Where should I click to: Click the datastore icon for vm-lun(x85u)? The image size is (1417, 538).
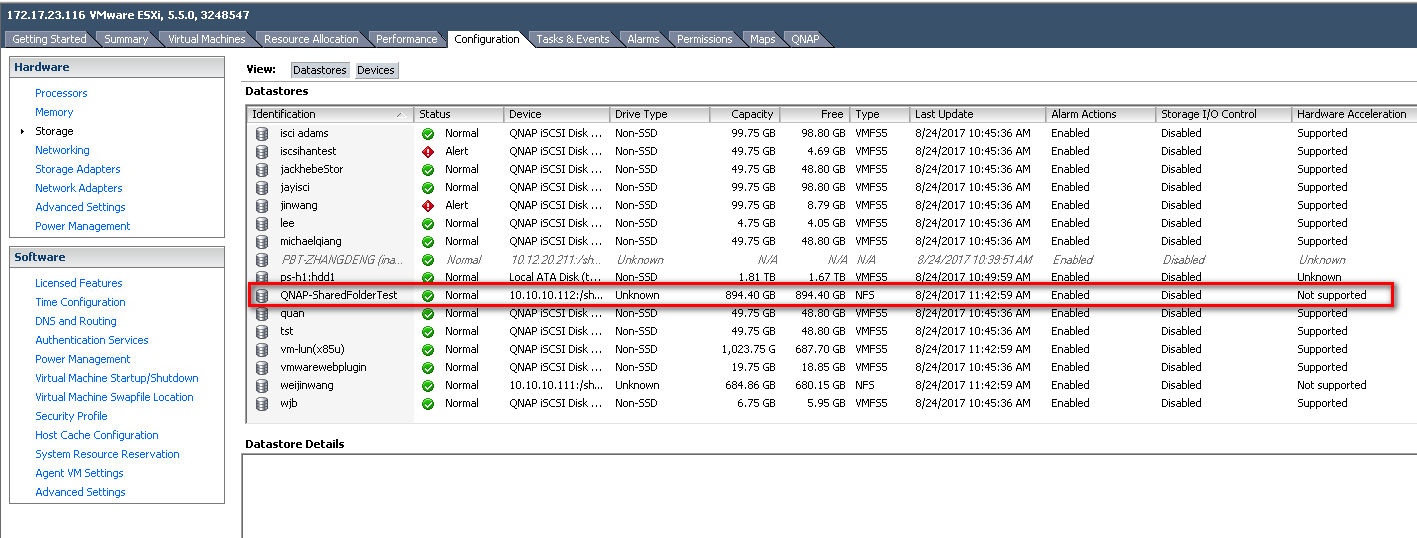coord(262,349)
